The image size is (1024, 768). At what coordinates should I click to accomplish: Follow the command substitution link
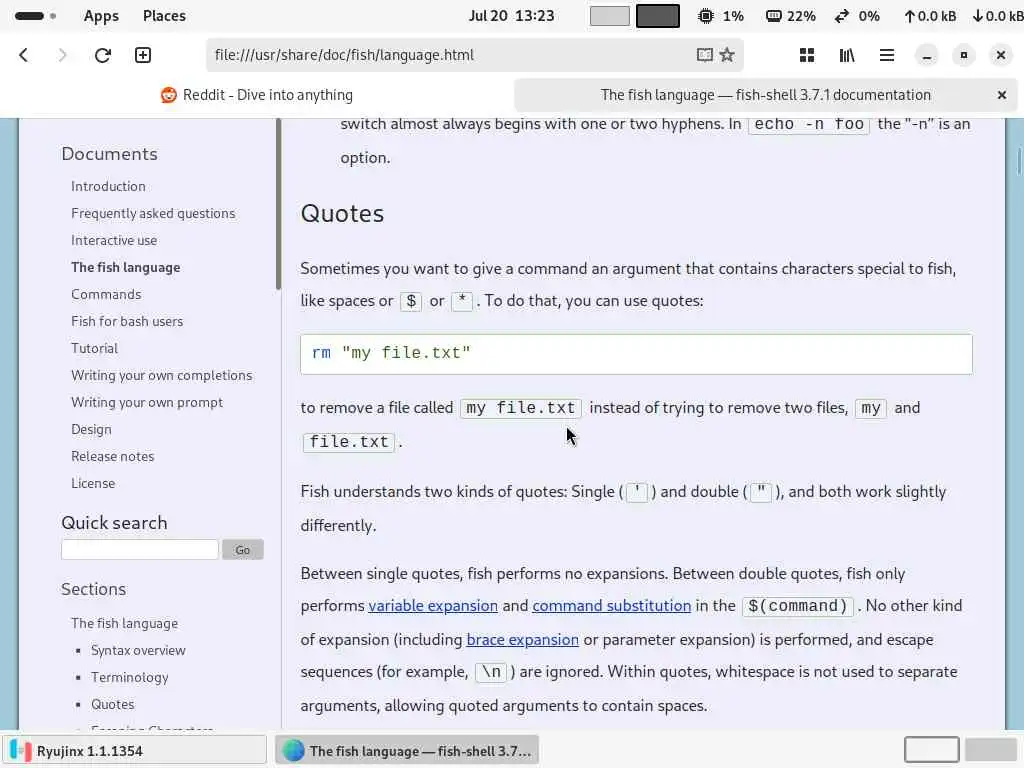click(x=612, y=606)
